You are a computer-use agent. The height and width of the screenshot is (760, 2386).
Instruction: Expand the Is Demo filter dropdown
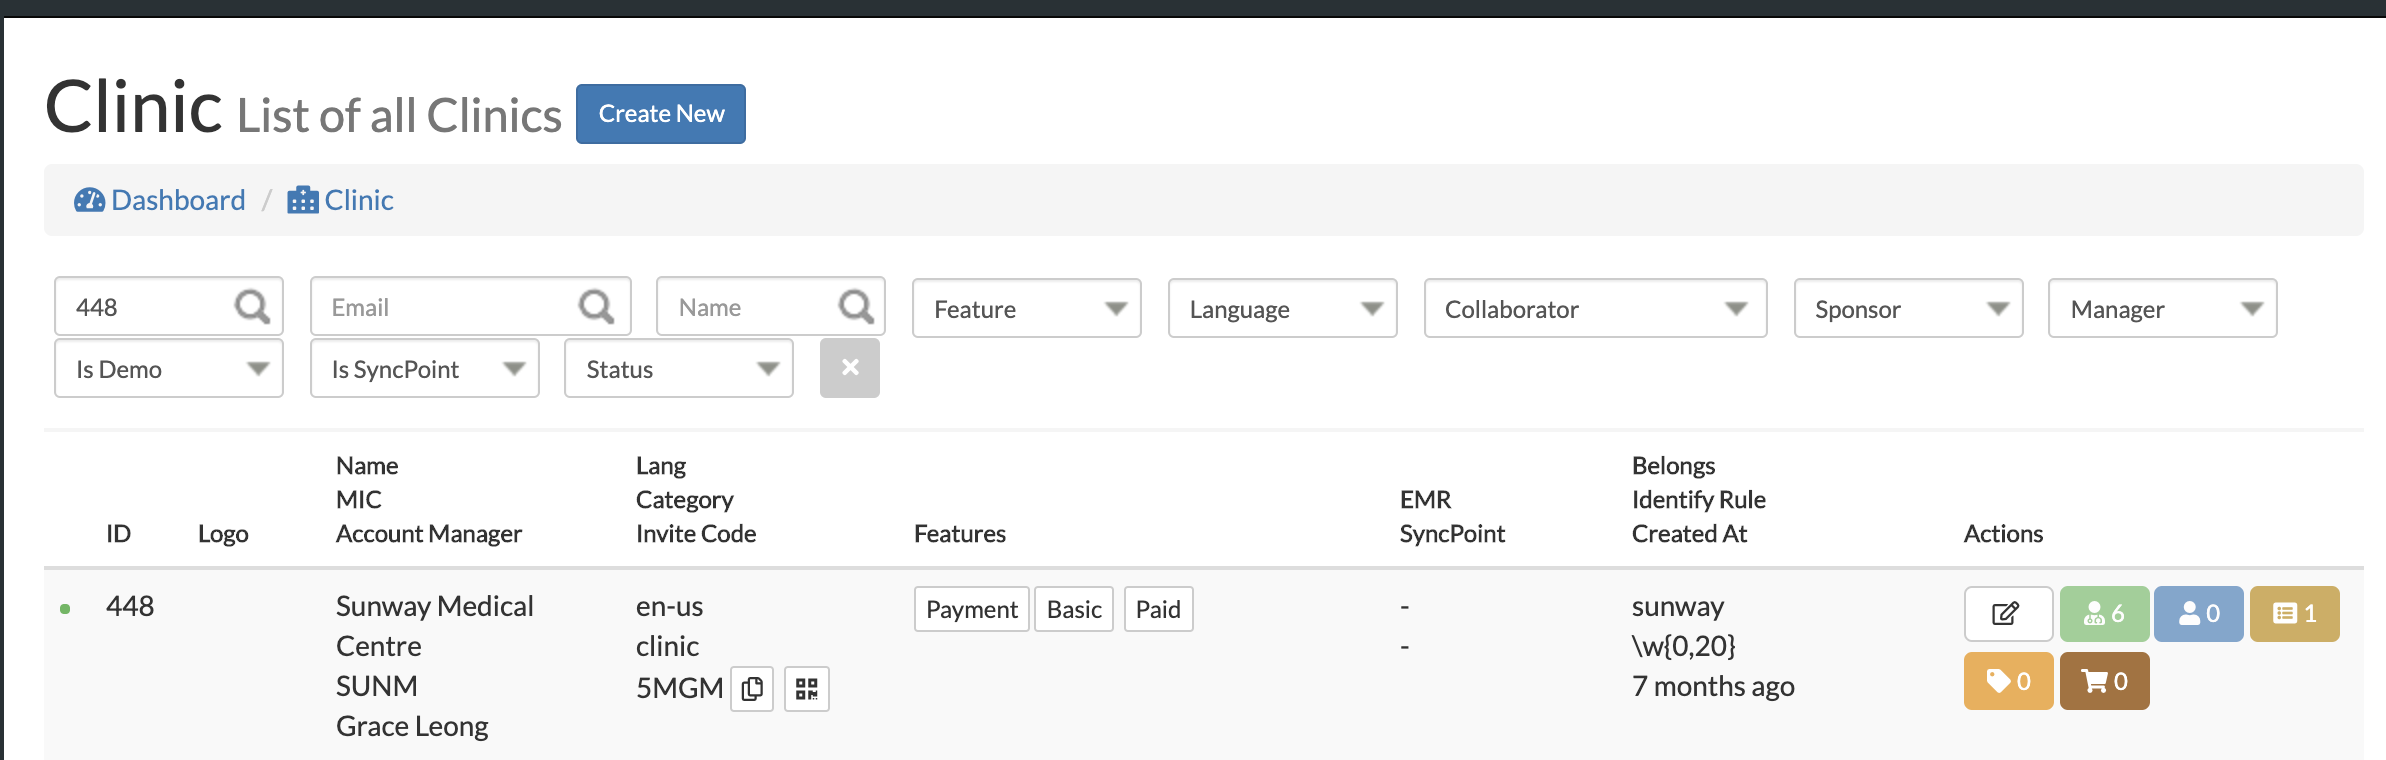[x=168, y=369]
